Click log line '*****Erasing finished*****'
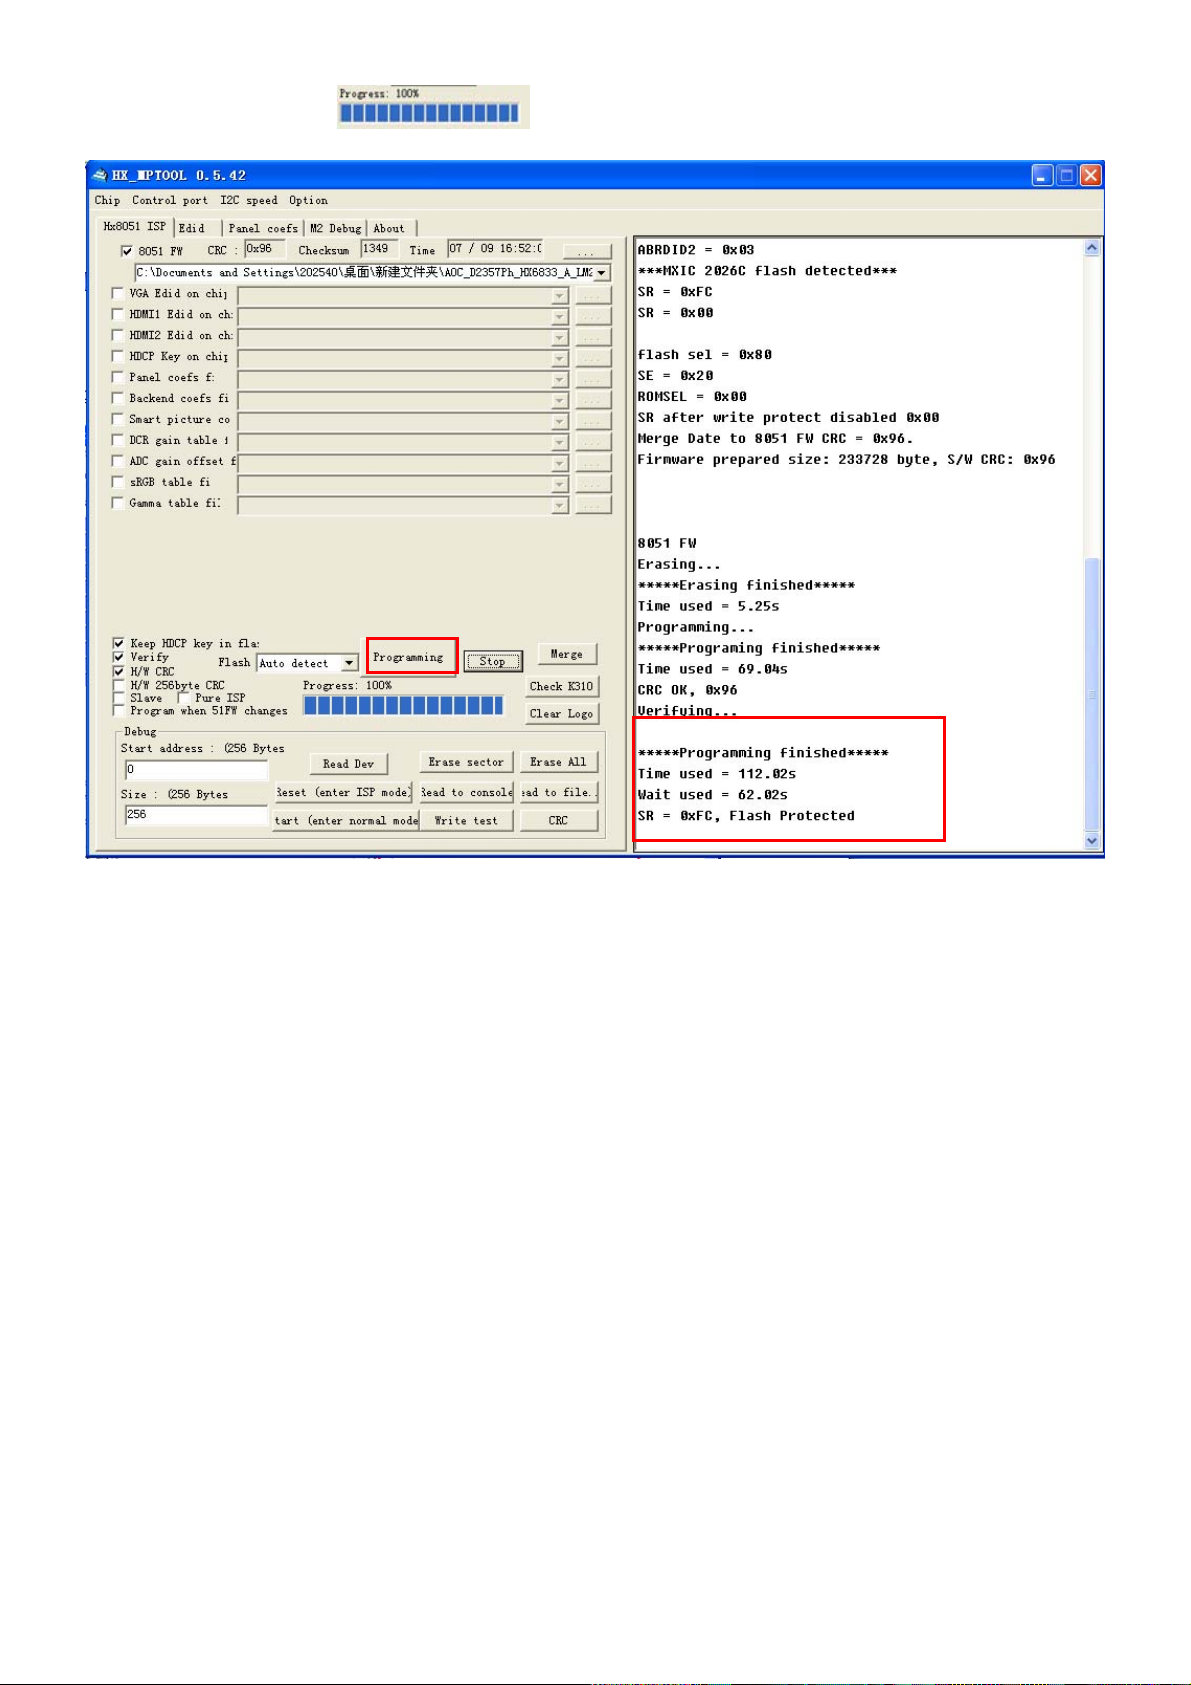1191x1685 pixels. click(746, 586)
